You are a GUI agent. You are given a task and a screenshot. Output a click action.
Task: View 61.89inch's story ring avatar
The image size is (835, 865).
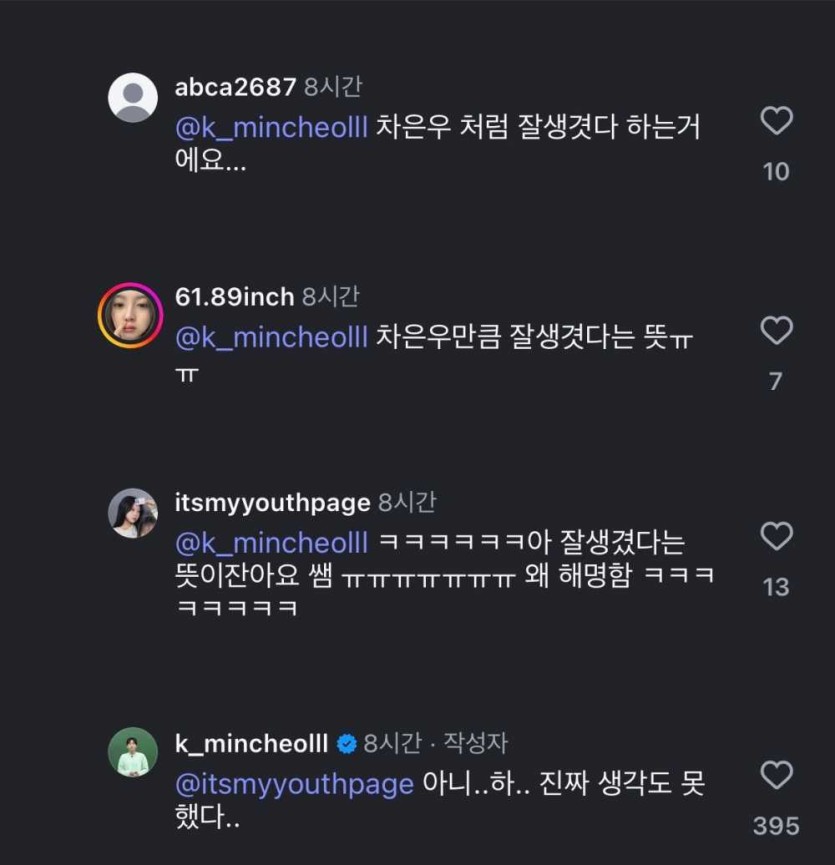pyautogui.click(x=130, y=316)
